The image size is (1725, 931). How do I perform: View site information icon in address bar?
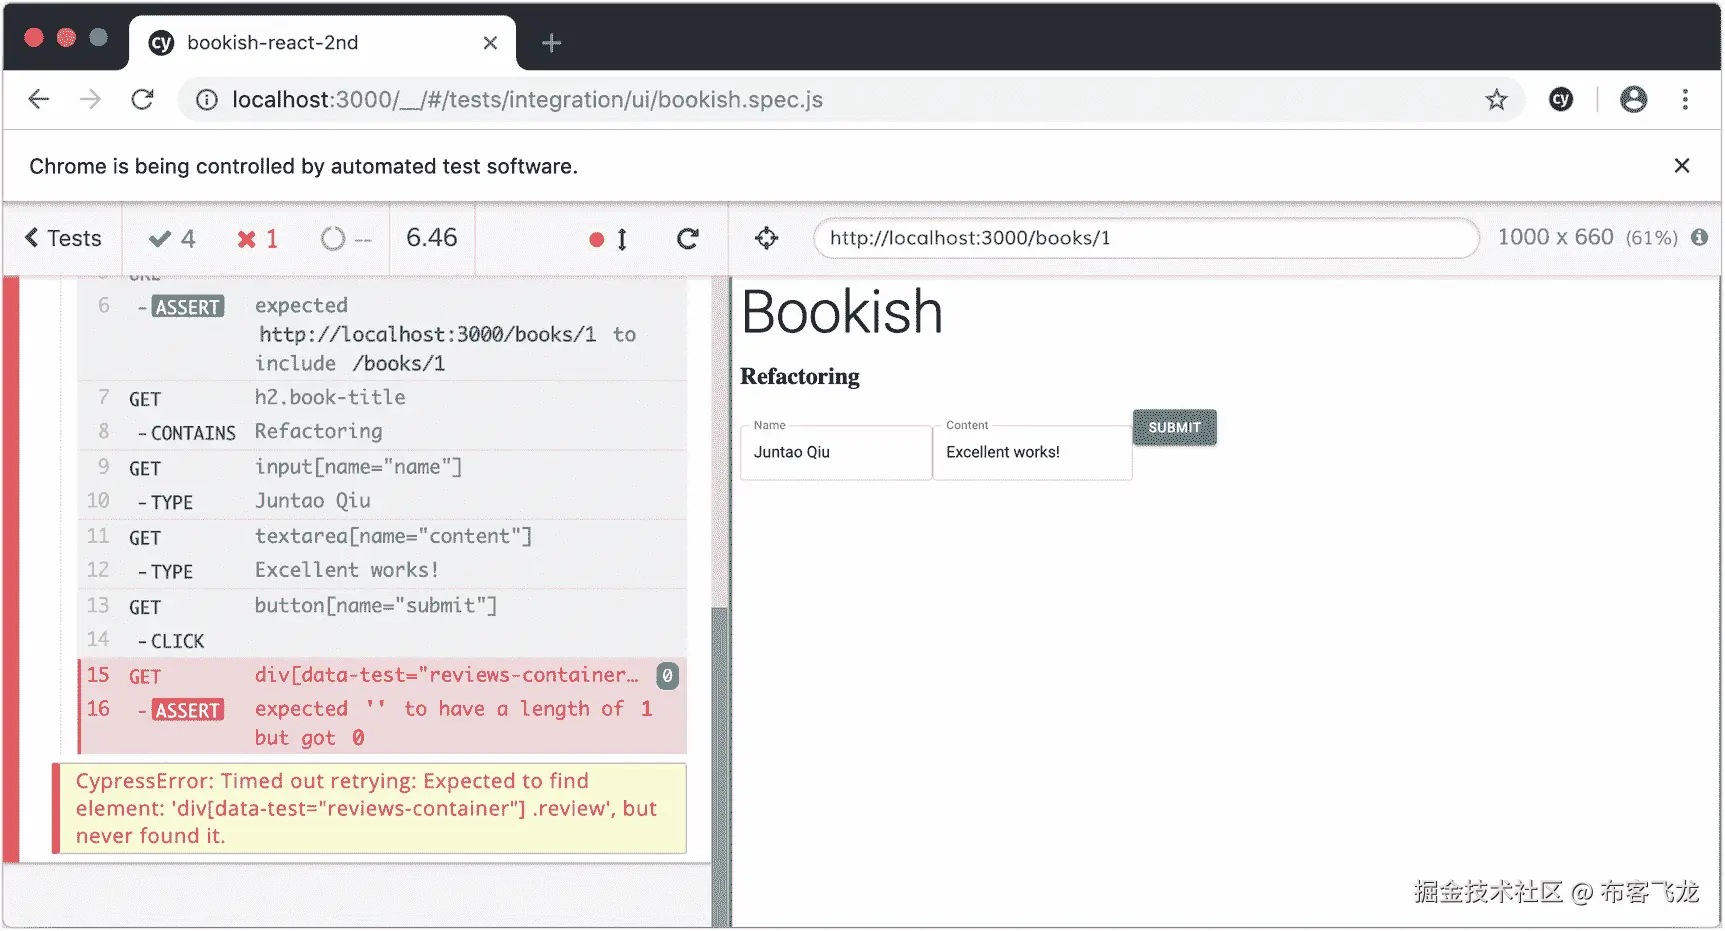coord(207,100)
